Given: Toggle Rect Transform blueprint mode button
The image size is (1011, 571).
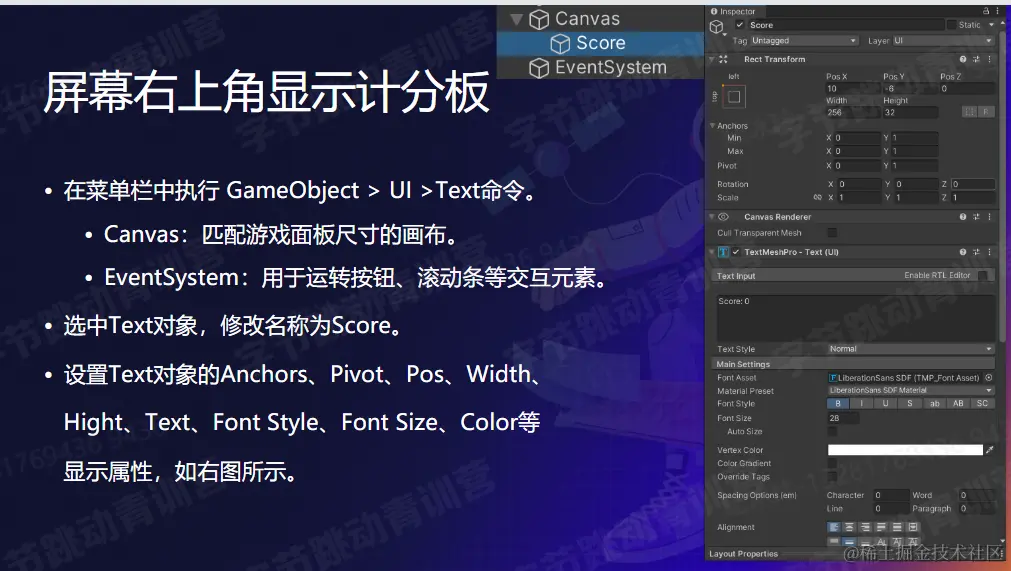Looking at the screenshot, I should 969,112.
